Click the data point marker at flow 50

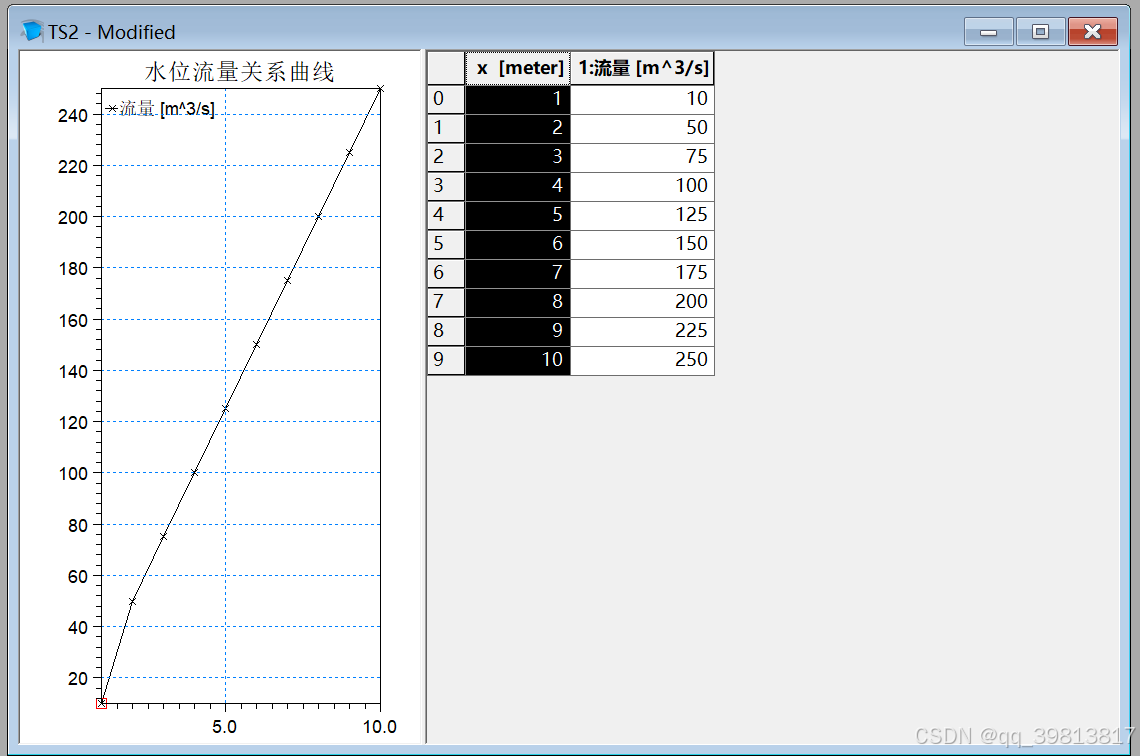[132, 601]
